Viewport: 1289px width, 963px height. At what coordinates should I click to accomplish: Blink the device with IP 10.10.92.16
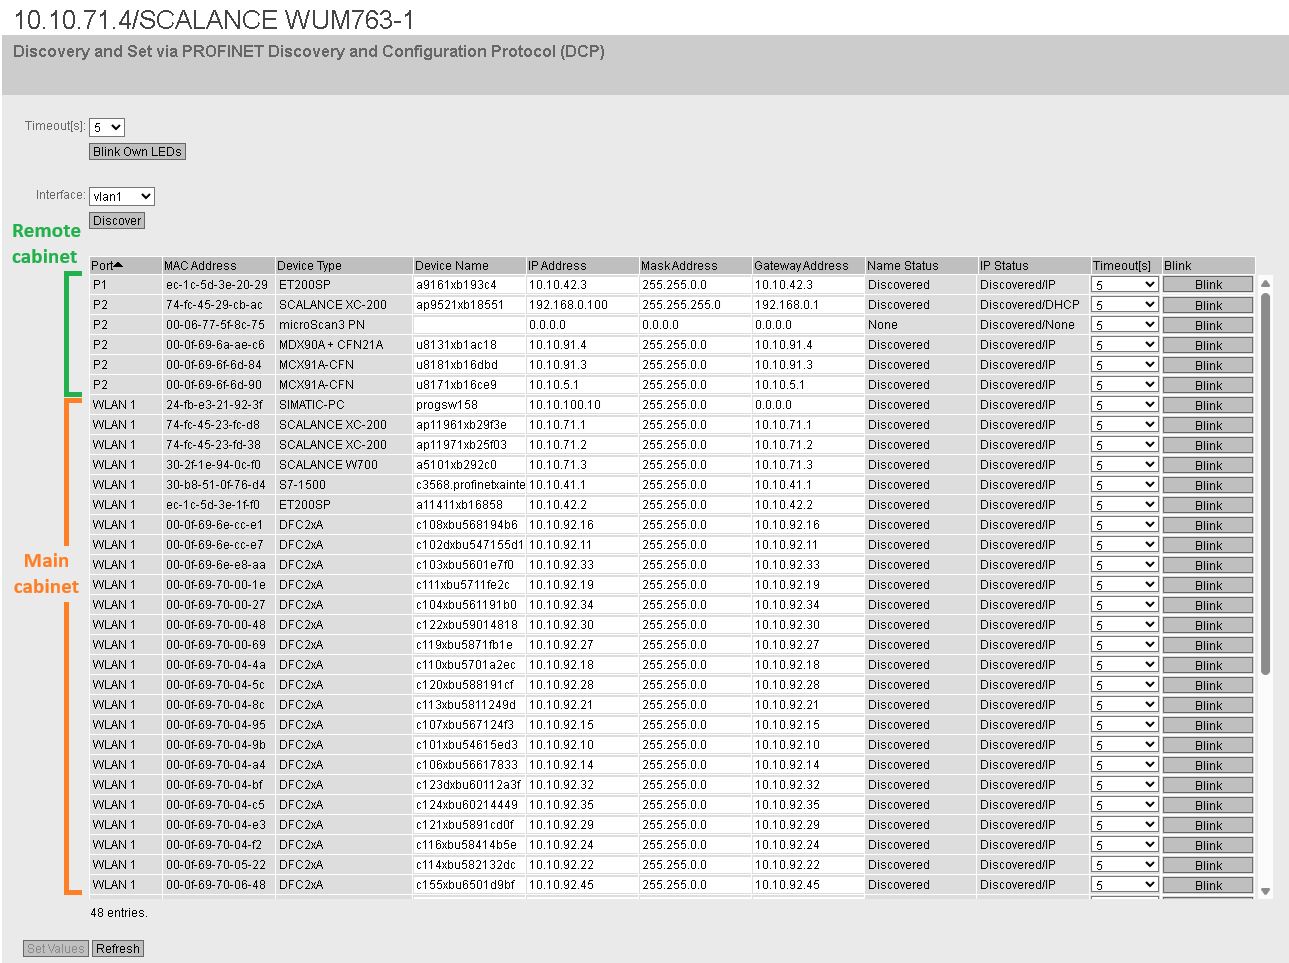pyautogui.click(x=1208, y=525)
